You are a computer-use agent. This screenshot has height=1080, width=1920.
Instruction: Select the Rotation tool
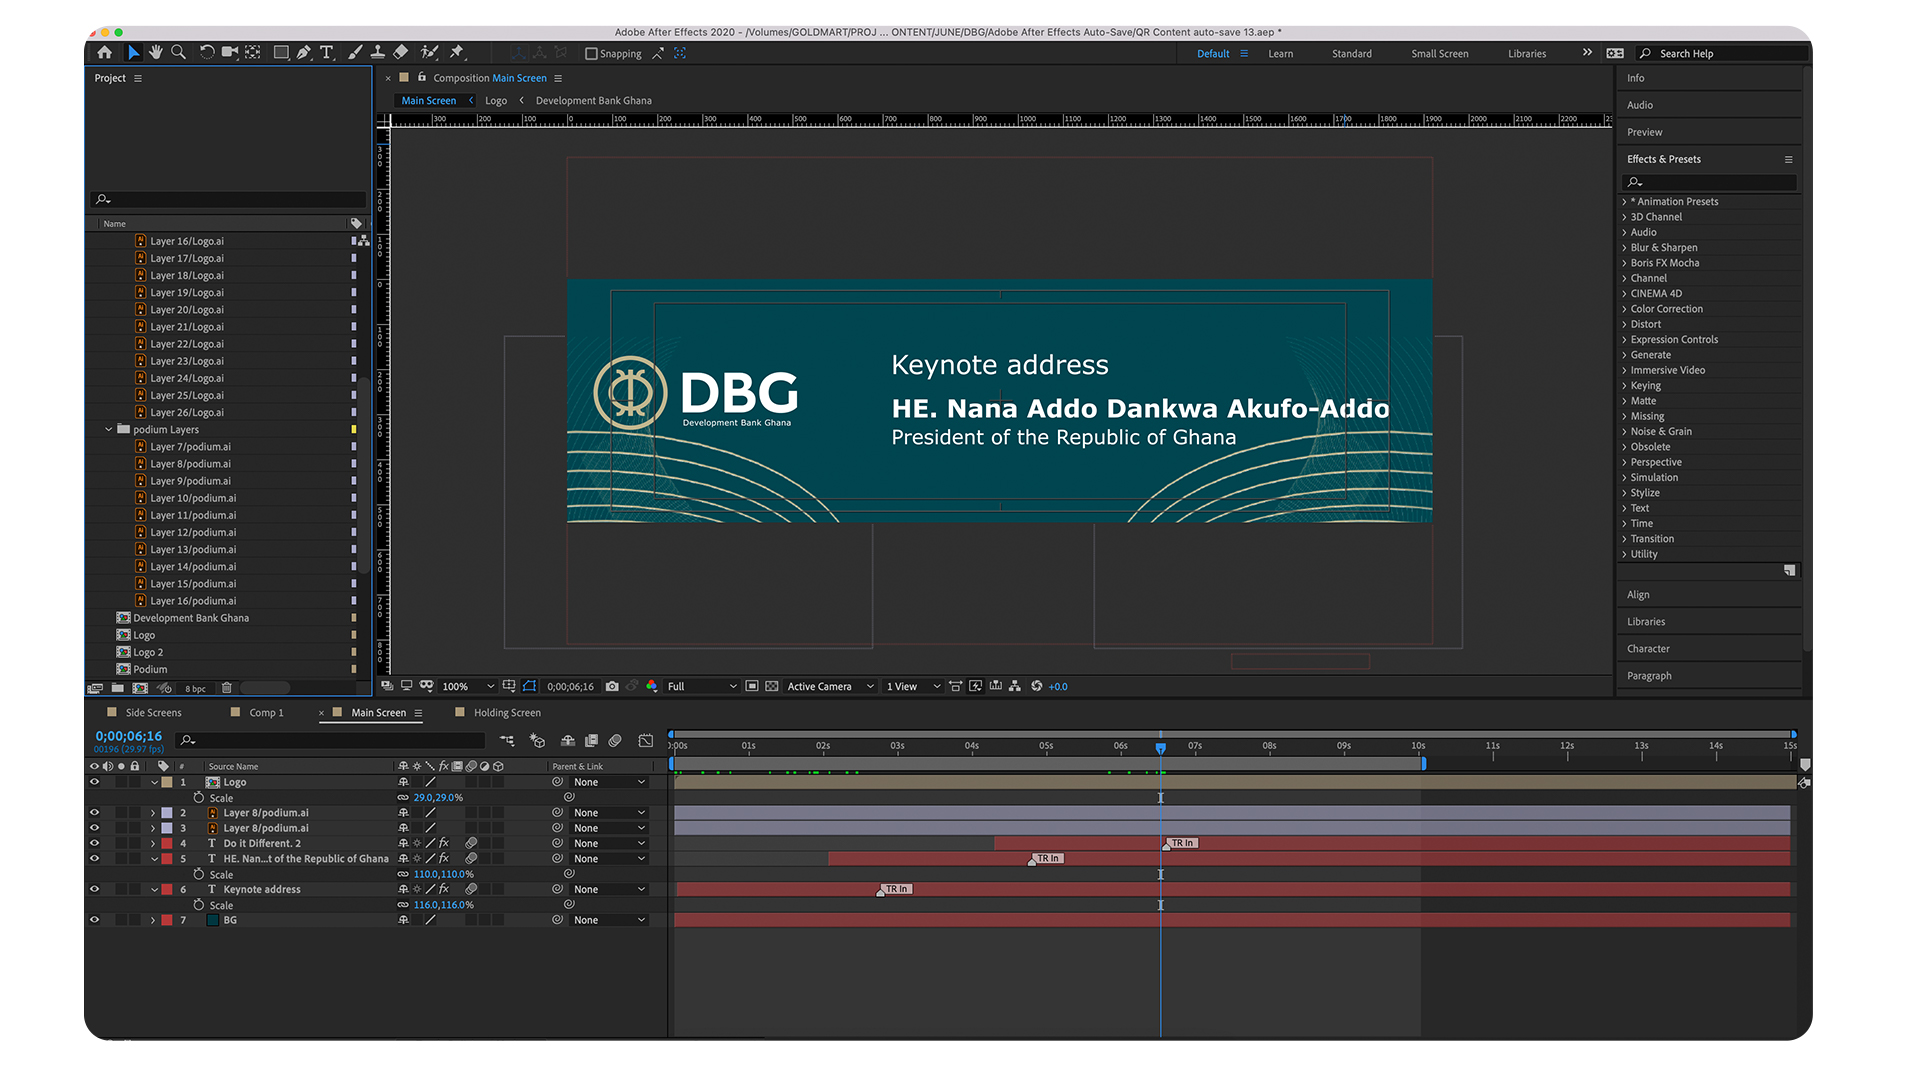[x=207, y=53]
